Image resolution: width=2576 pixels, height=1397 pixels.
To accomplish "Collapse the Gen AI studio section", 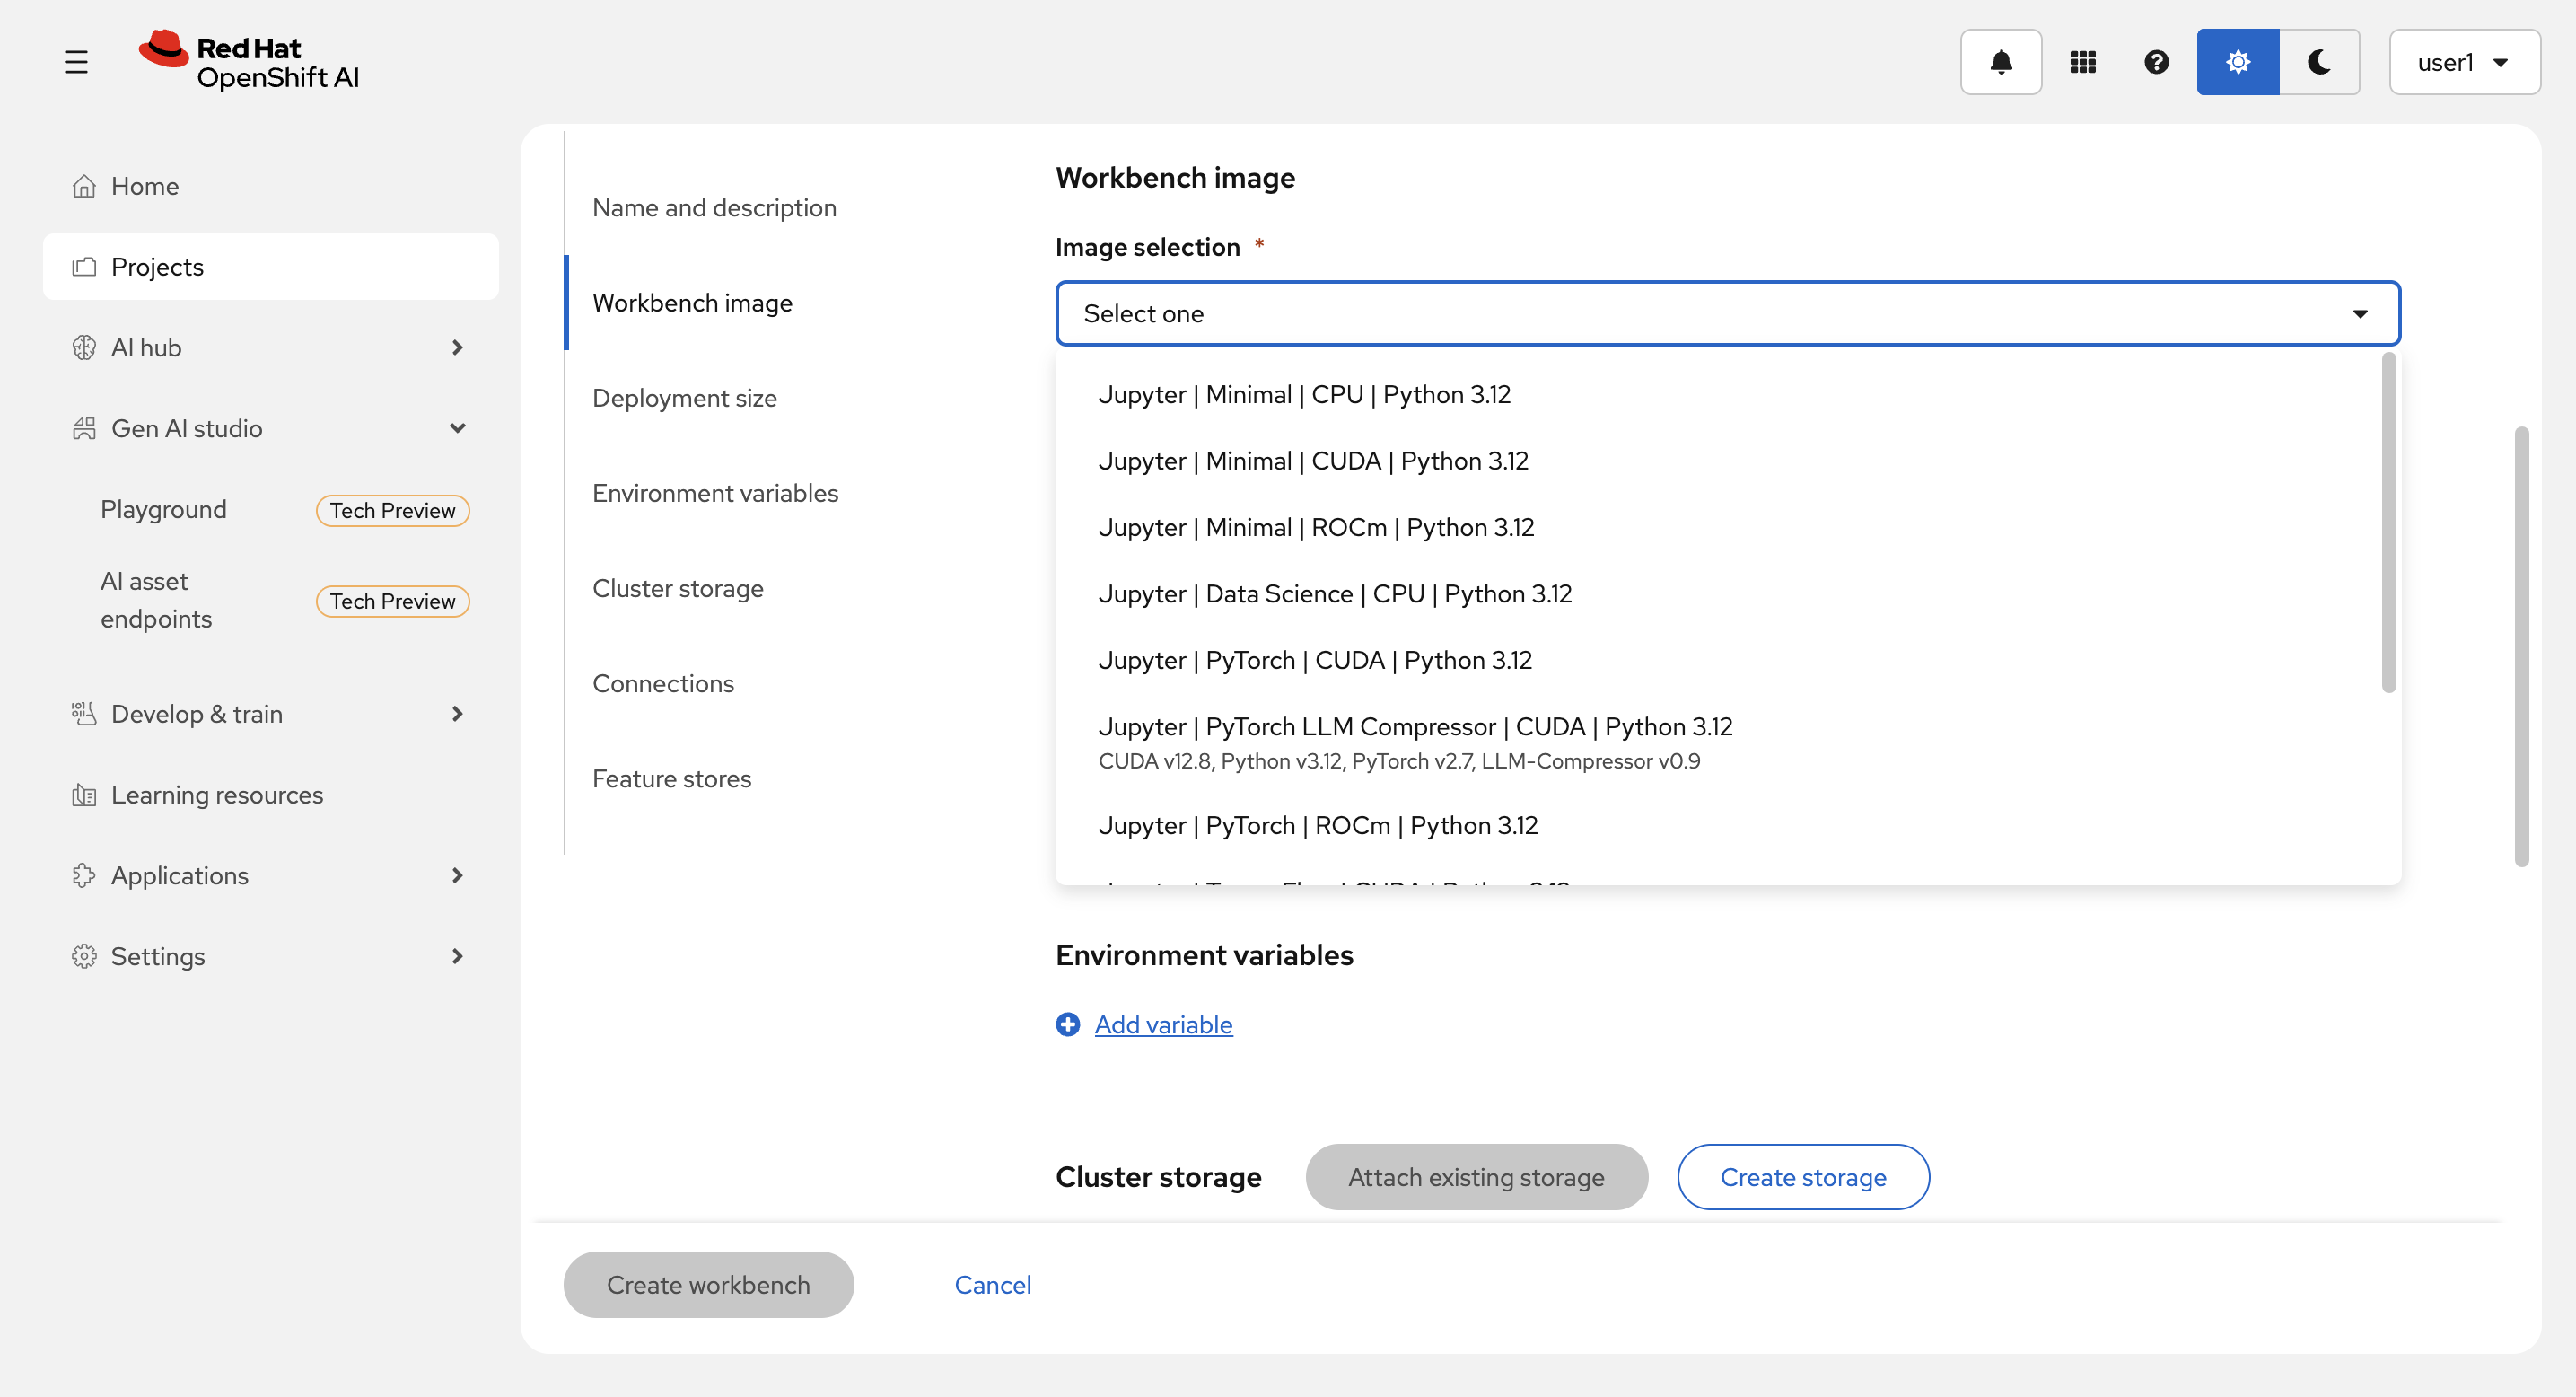I will tap(457, 428).
